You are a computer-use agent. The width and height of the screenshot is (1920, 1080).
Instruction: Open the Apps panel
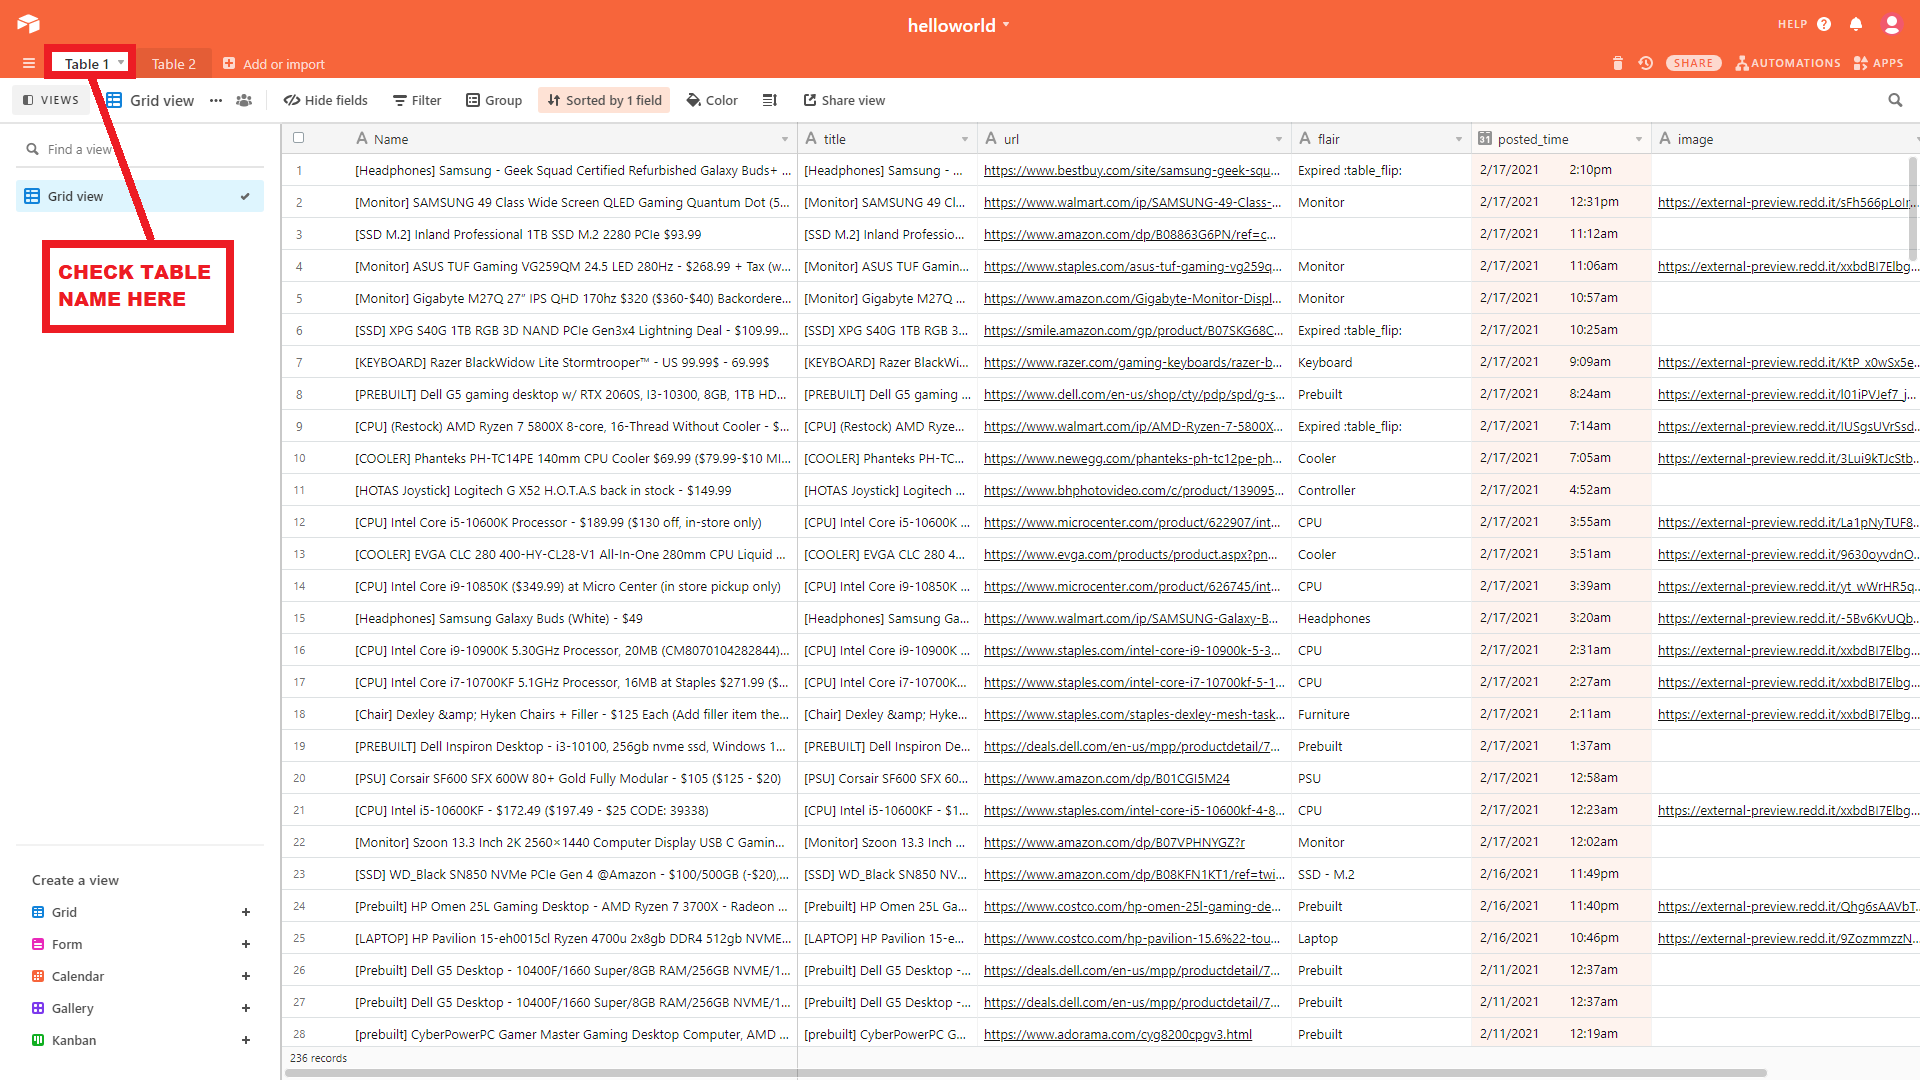1878,63
